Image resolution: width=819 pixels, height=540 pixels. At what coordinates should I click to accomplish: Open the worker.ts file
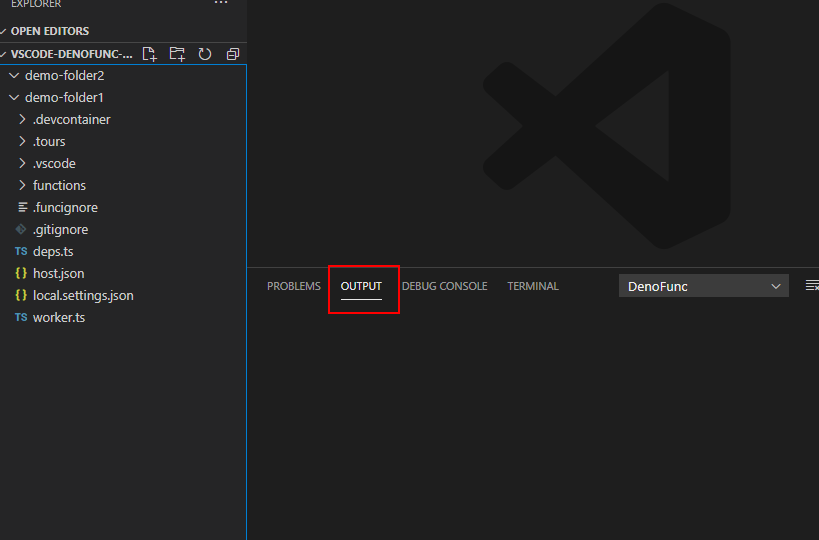[x=59, y=317]
